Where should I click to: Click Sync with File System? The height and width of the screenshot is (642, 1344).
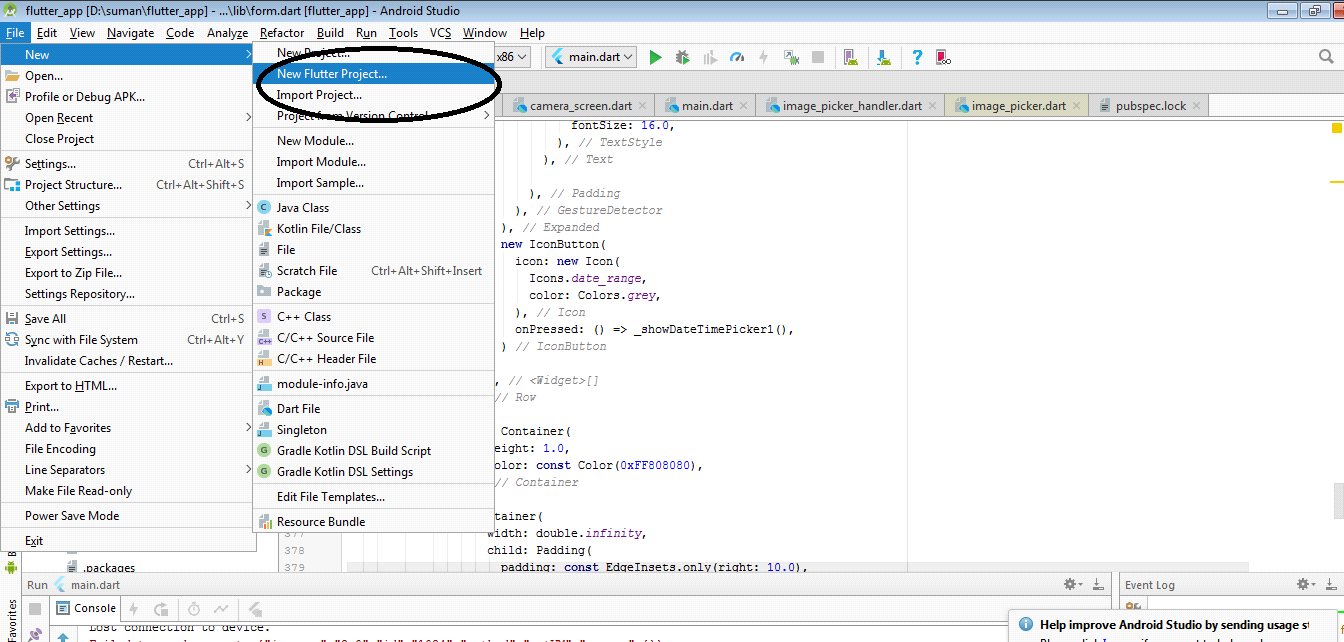(x=126, y=339)
